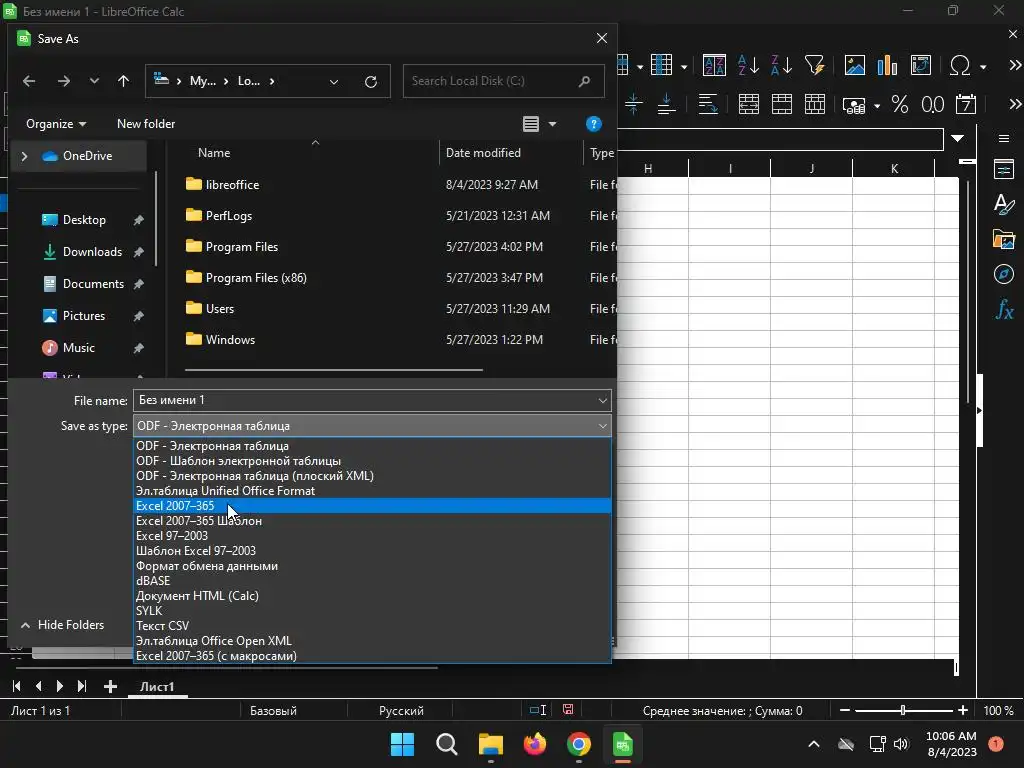Click the split cells icon
This screenshot has height=768, width=1024.
pyautogui.click(x=814, y=104)
